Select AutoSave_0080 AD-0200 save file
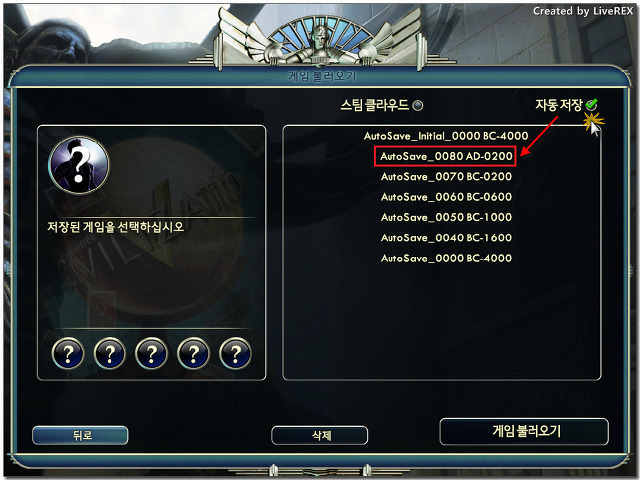The height and width of the screenshot is (480, 640). pos(446,156)
